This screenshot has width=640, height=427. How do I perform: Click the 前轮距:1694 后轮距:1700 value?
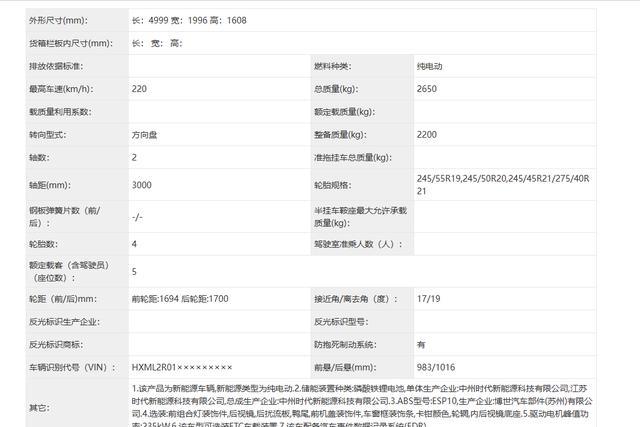coord(180,299)
